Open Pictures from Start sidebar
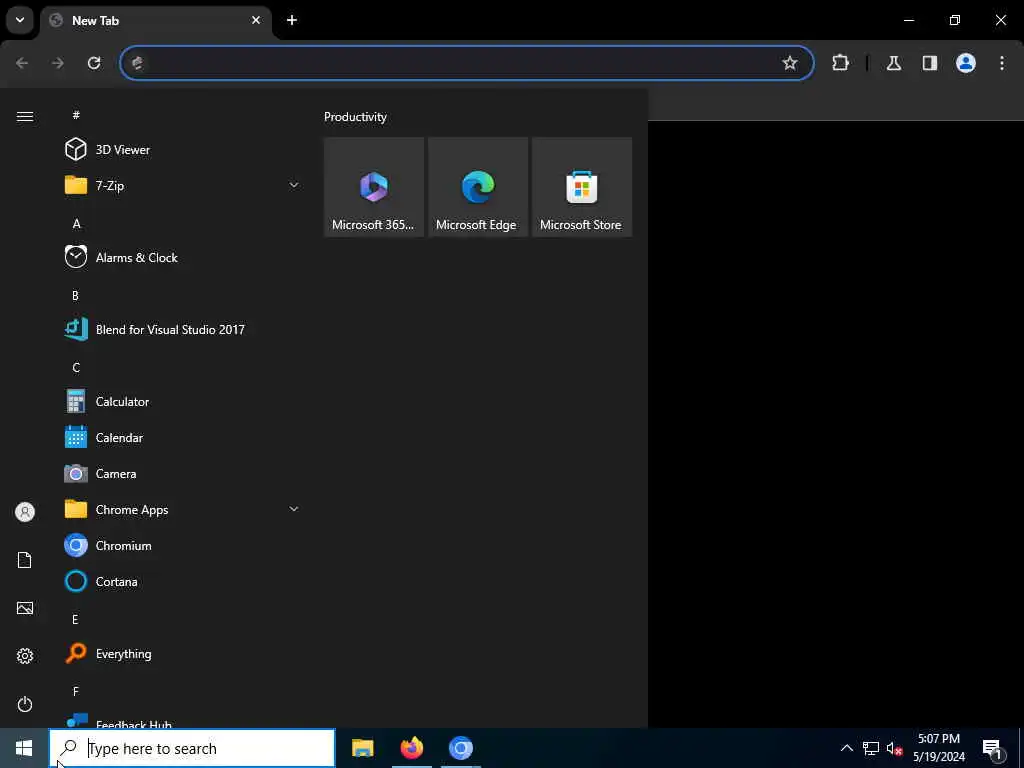Image resolution: width=1024 pixels, height=768 pixels. [x=25, y=608]
